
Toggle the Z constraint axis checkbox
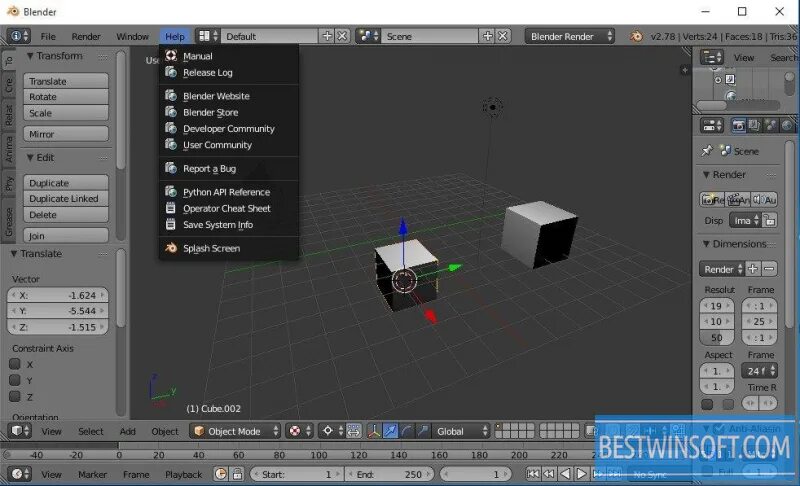pyautogui.click(x=15, y=396)
